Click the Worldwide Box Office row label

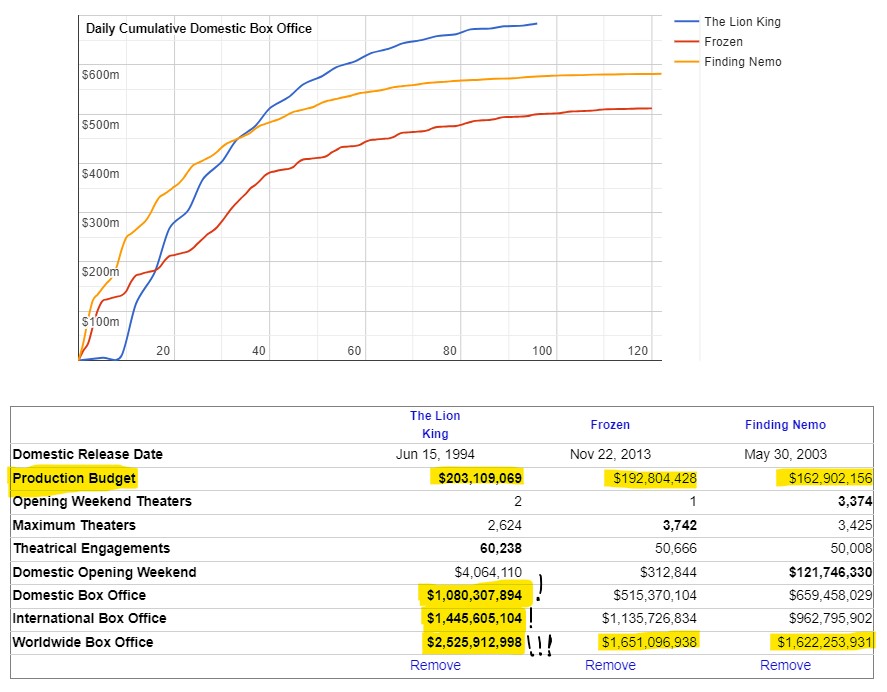83,642
